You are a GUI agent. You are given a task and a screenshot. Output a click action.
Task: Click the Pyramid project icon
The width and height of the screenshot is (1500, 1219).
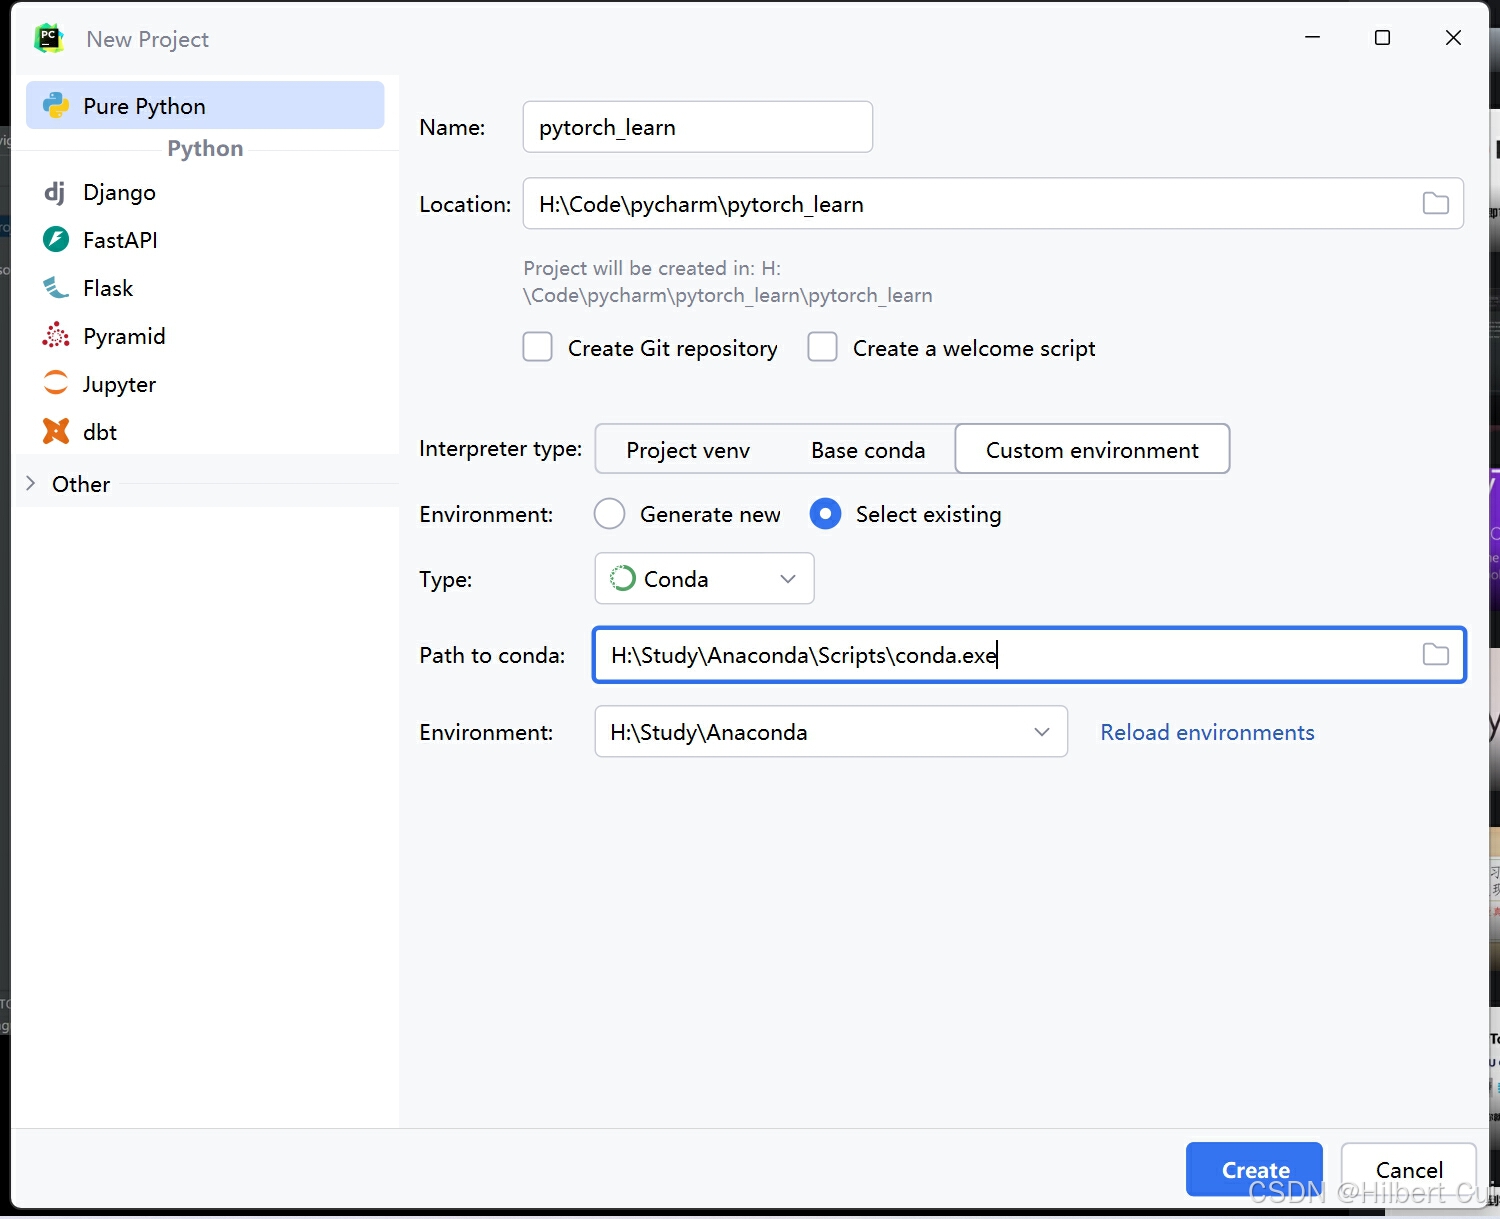56,335
